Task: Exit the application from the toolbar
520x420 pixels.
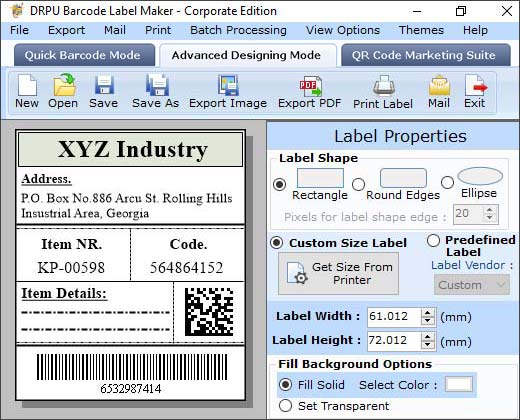Action: [475, 92]
